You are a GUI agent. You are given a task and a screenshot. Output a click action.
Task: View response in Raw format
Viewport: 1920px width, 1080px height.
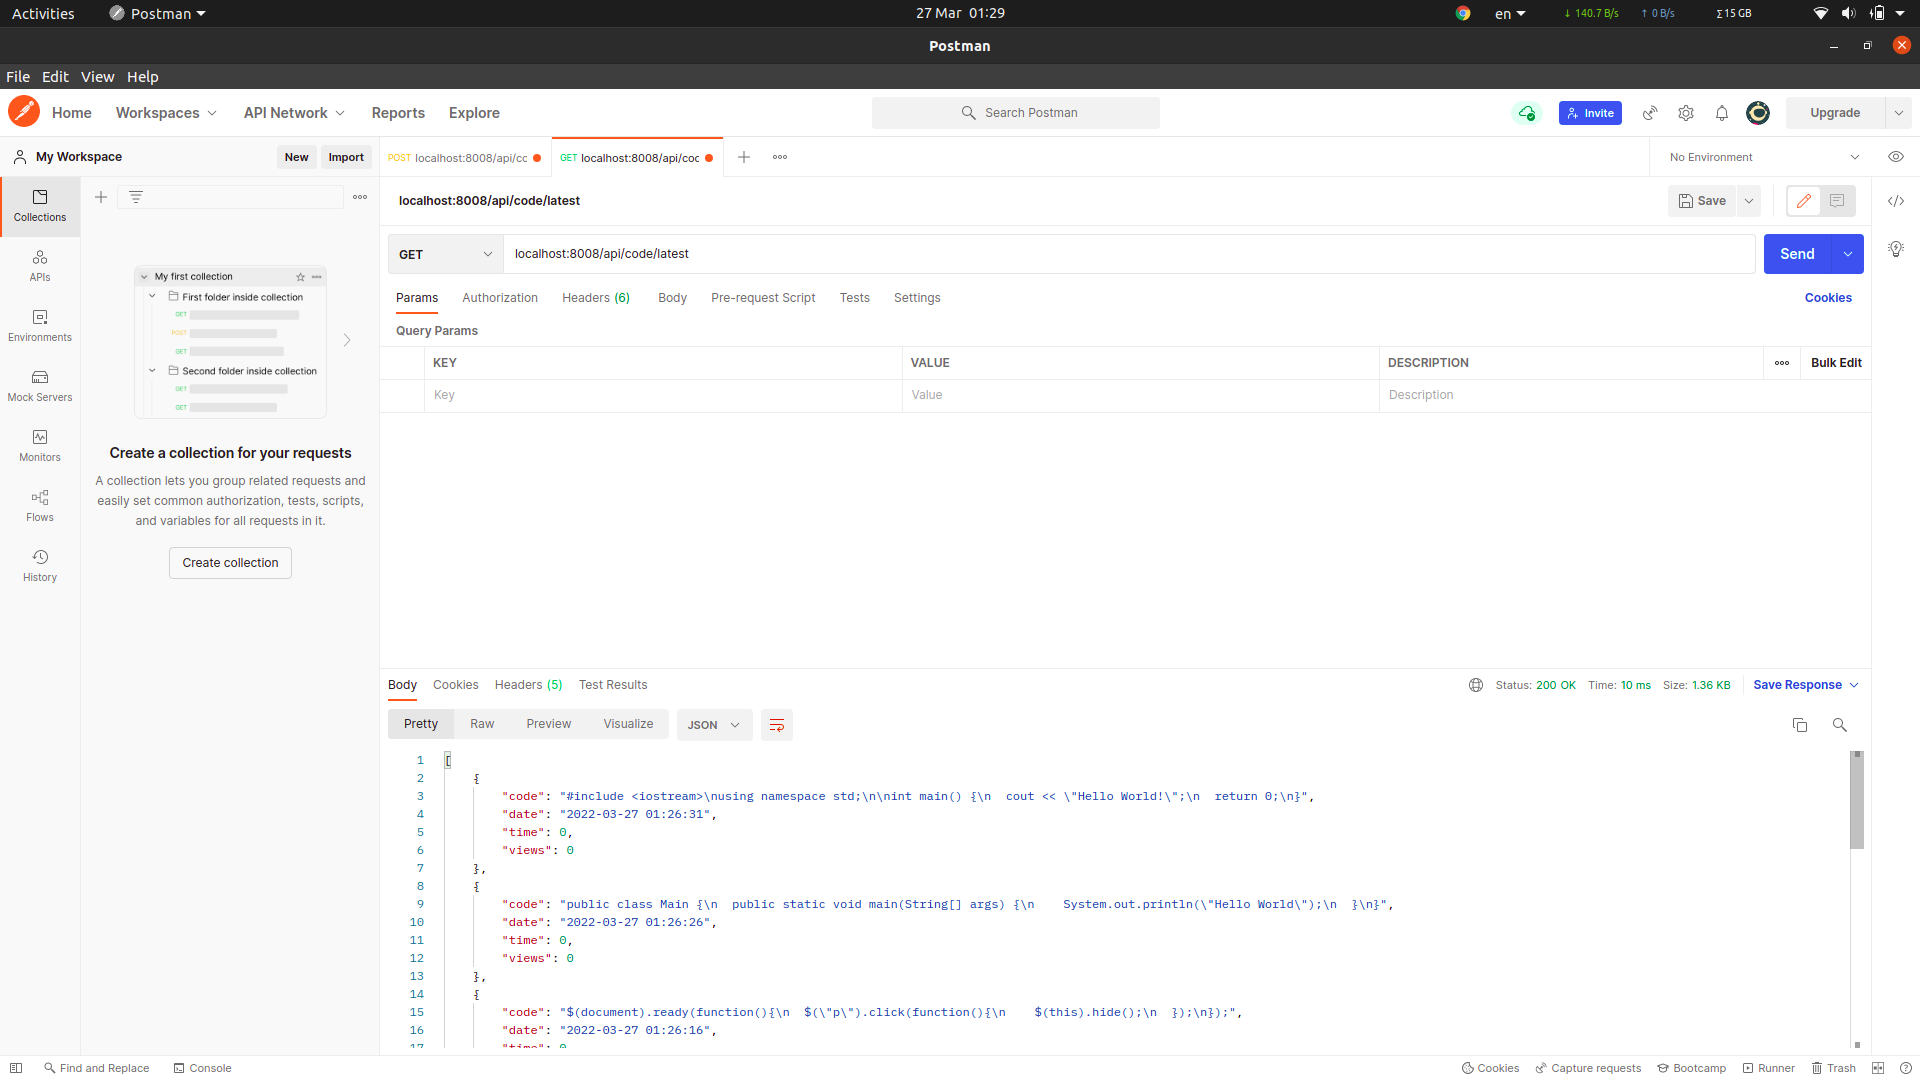tap(482, 723)
